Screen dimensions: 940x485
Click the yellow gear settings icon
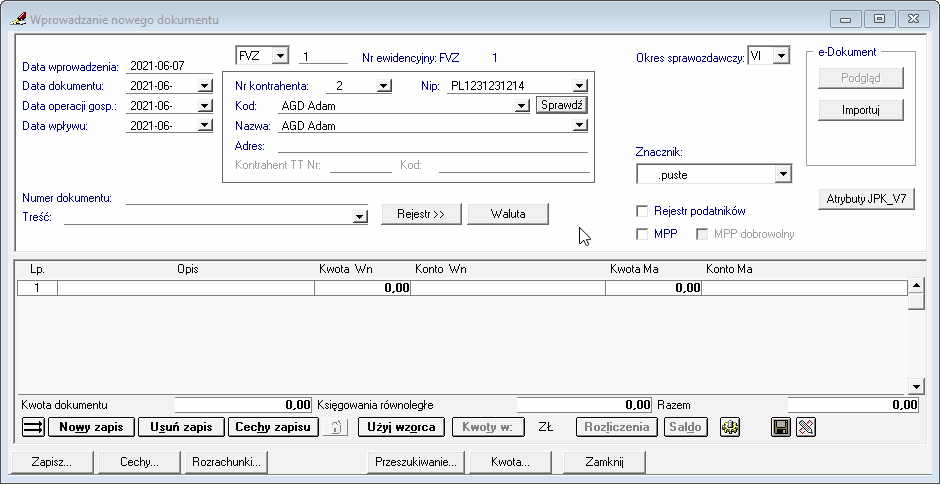(730, 427)
